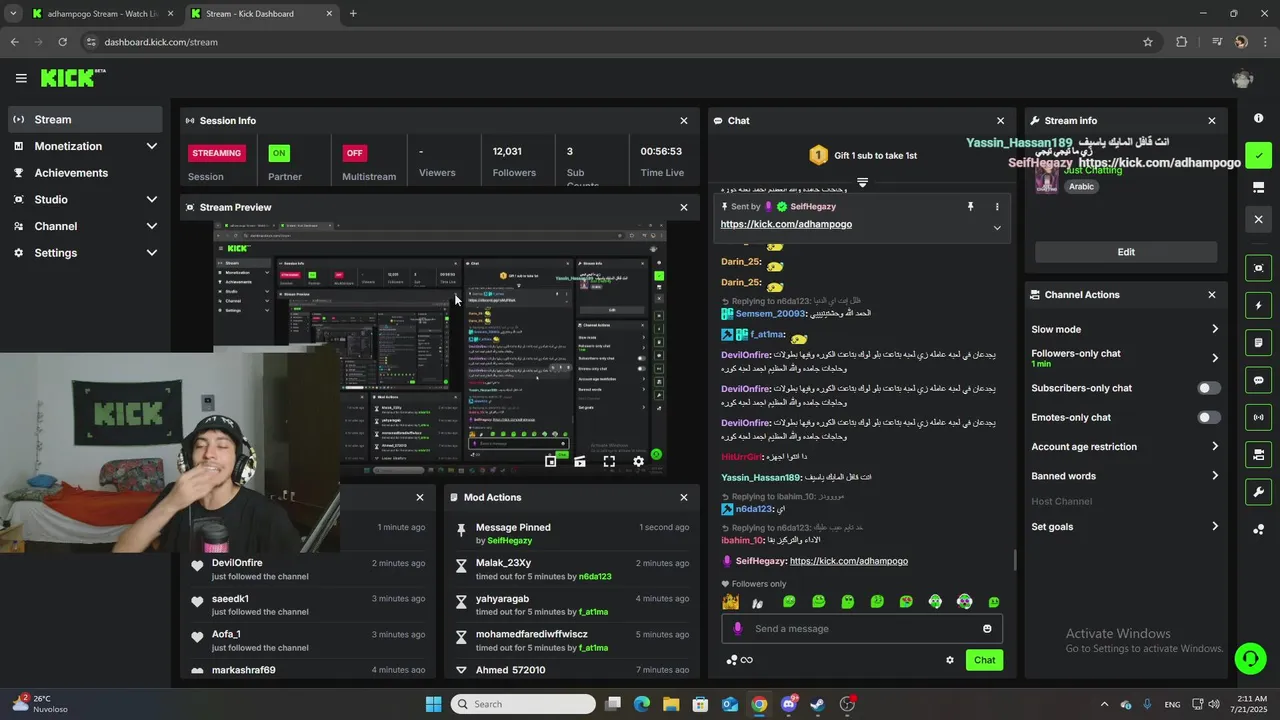This screenshot has height=720, width=1280.
Task: Open pinned kick.com/adhampogo link
Action: 786,224
